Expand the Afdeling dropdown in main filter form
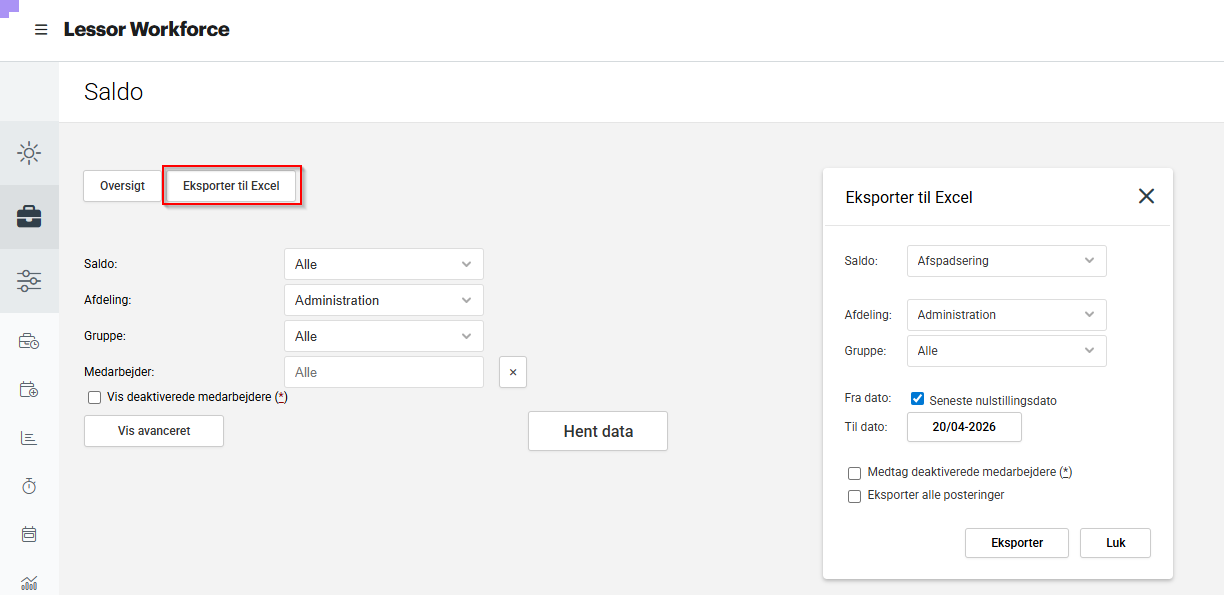The width and height of the screenshot is (1224, 595). 383,300
